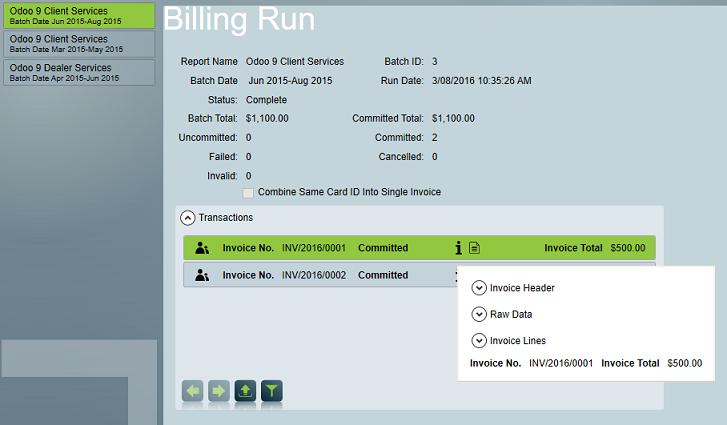727x425 pixels.
Task: Enable Combine Same Card ID Into Single Invoice
Action: pos(249,192)
